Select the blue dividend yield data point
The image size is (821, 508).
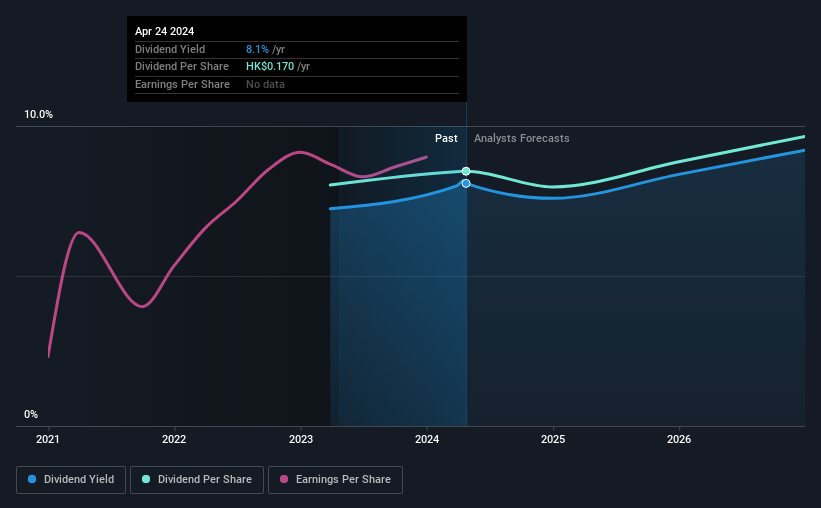click(466, 183)
